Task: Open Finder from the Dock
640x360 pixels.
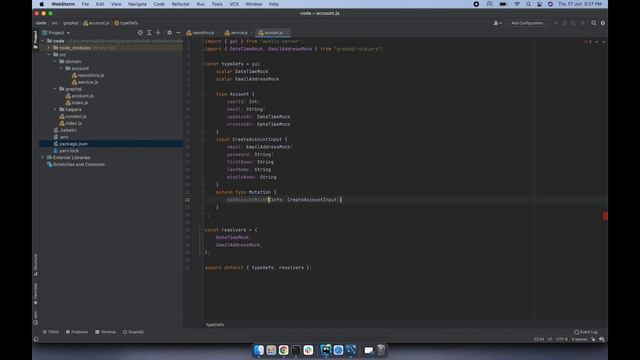Action: pos(259,350)
